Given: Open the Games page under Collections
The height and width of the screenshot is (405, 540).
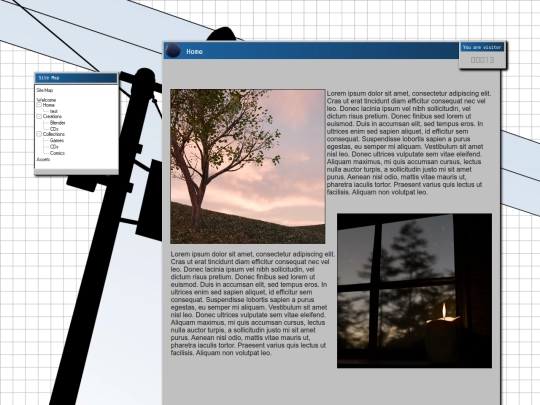Looking at the screenshot, I should pos(56,141).
